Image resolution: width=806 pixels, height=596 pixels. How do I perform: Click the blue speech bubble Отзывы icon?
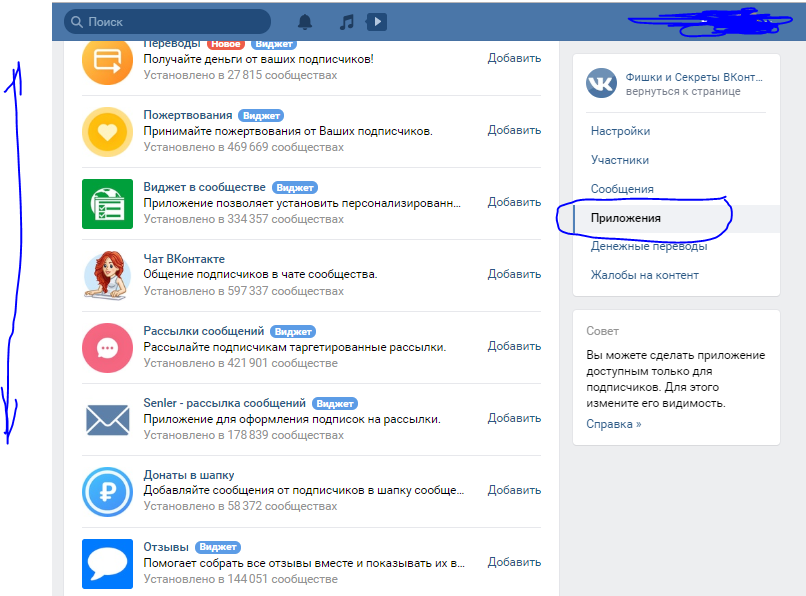click(x=107, y=564)
